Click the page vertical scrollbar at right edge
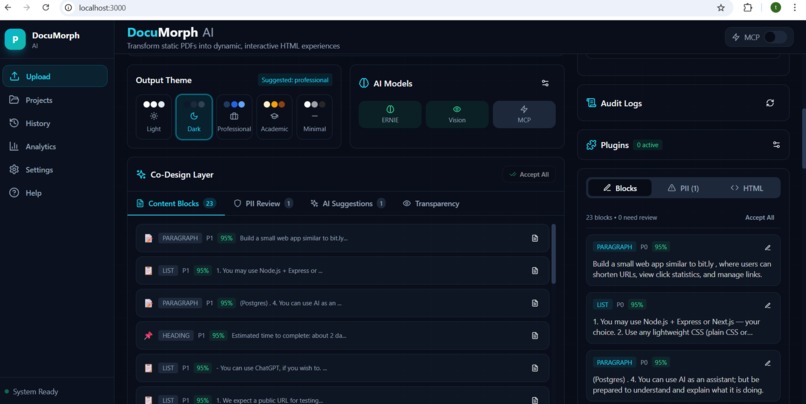The image size is (806, 404). (803, 138)
